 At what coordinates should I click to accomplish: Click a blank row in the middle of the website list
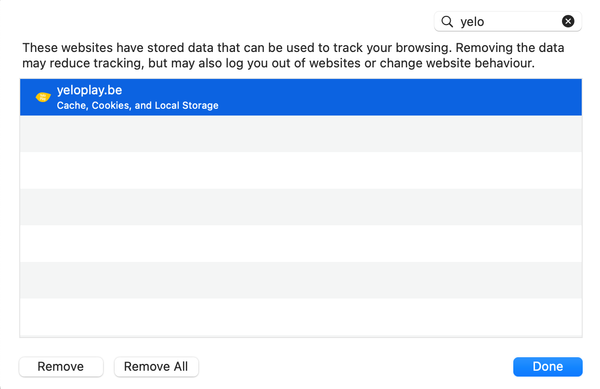(x=301, y=207)
